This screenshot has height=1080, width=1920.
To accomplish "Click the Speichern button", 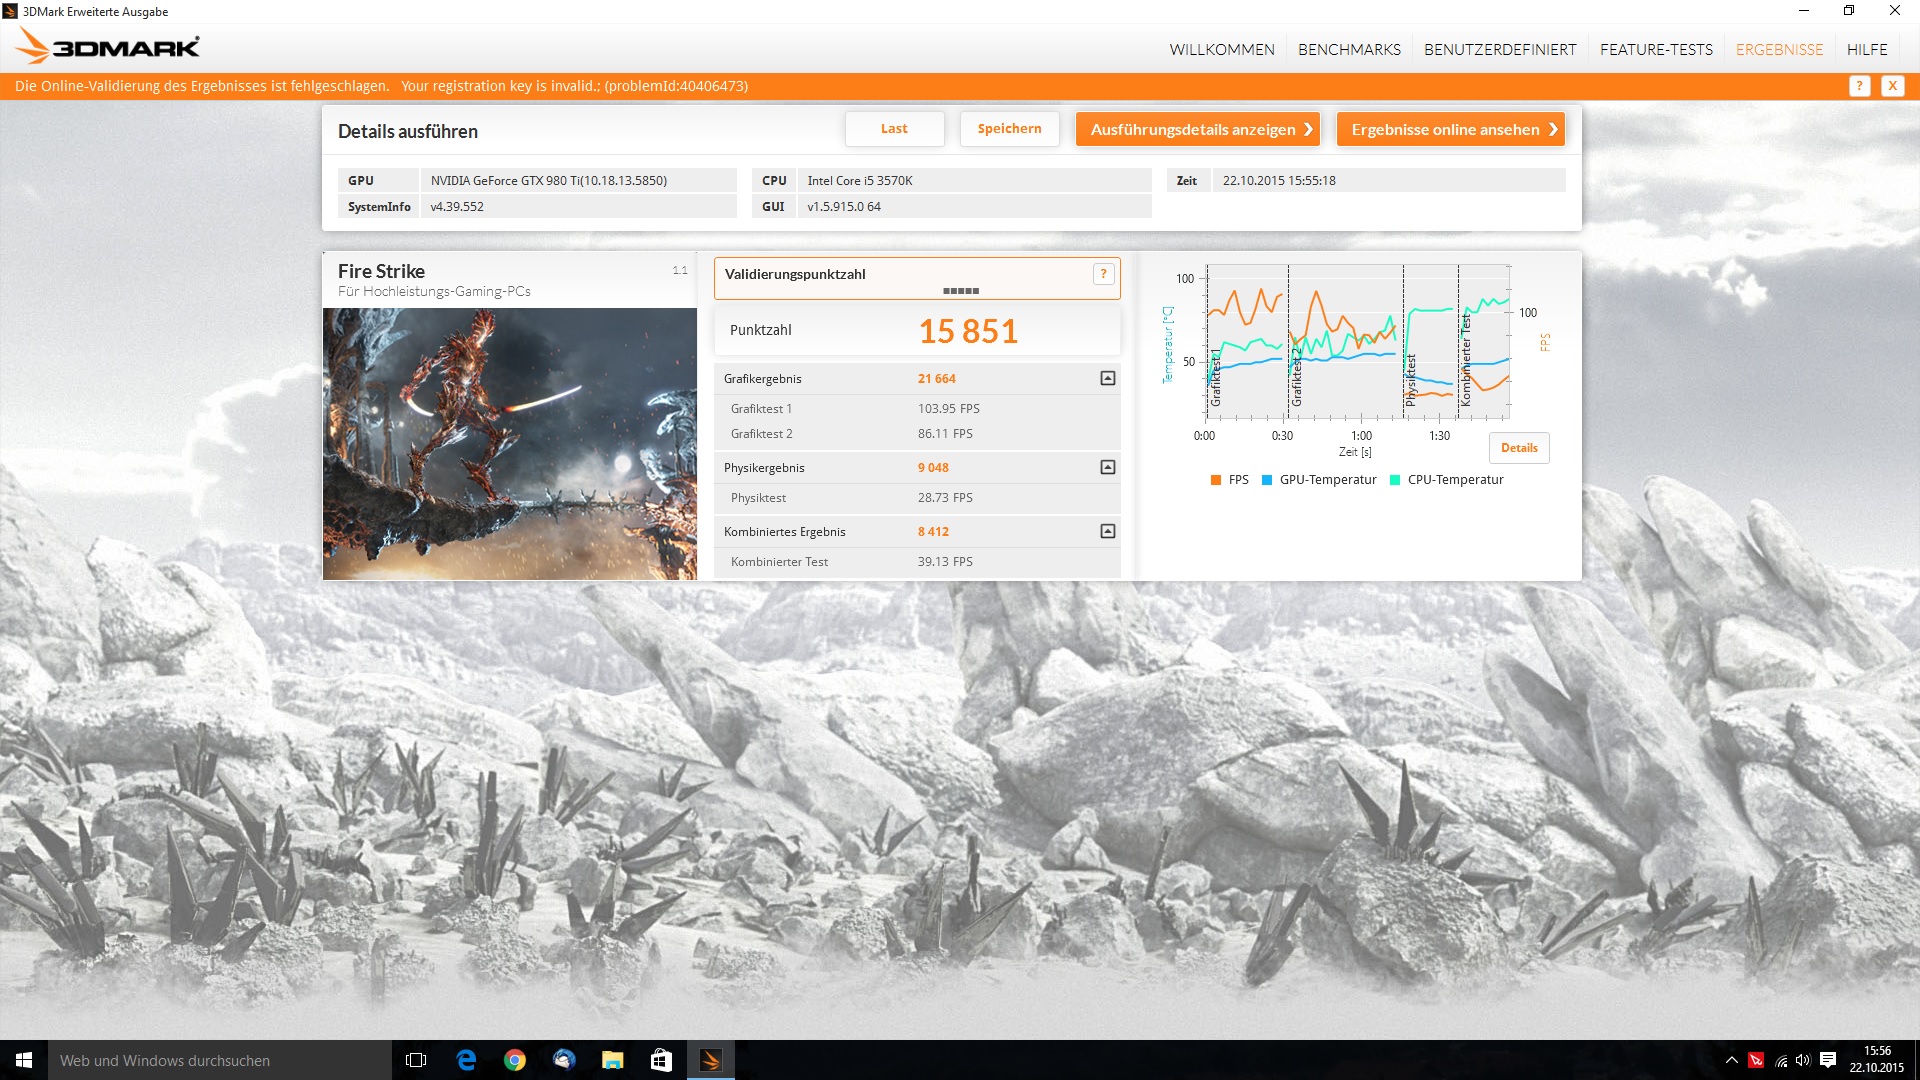I will 1009,129.
